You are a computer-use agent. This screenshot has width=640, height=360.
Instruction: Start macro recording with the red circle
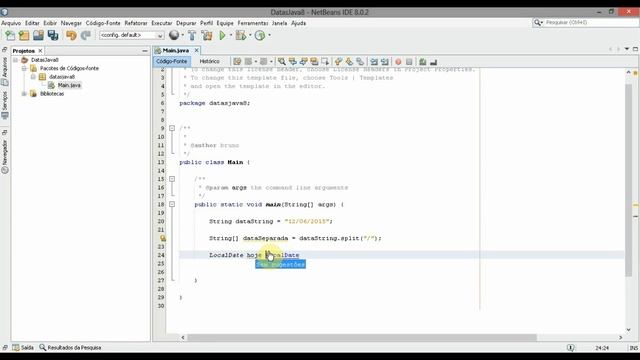click(398, 62)
